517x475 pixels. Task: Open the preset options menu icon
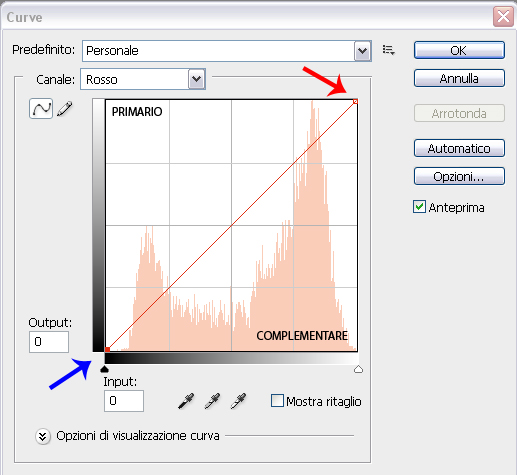coord(389,50)
